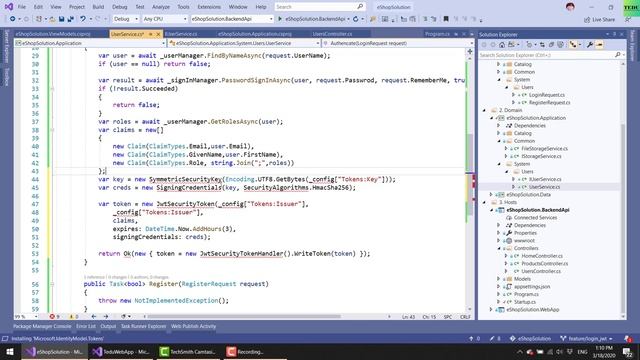Click inside the Visual Studio search box
The height and width of the screenshot is (360, 640).
(x=319, y=7)
